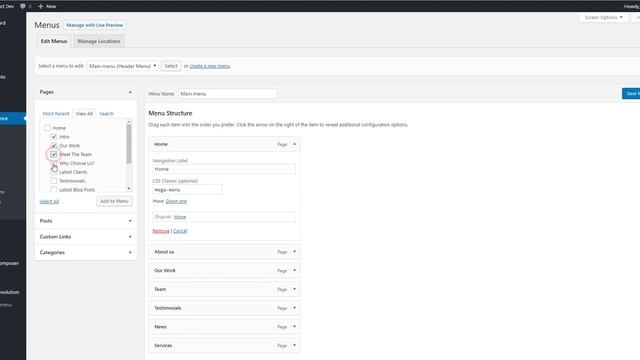
Task: Open the View All pages tab
Action: click(84, 113)
